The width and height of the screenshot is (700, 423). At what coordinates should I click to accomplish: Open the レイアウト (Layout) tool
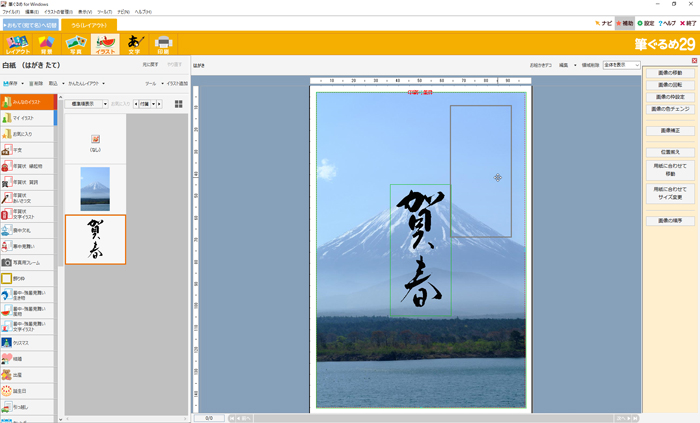click(x=17, y=43)
